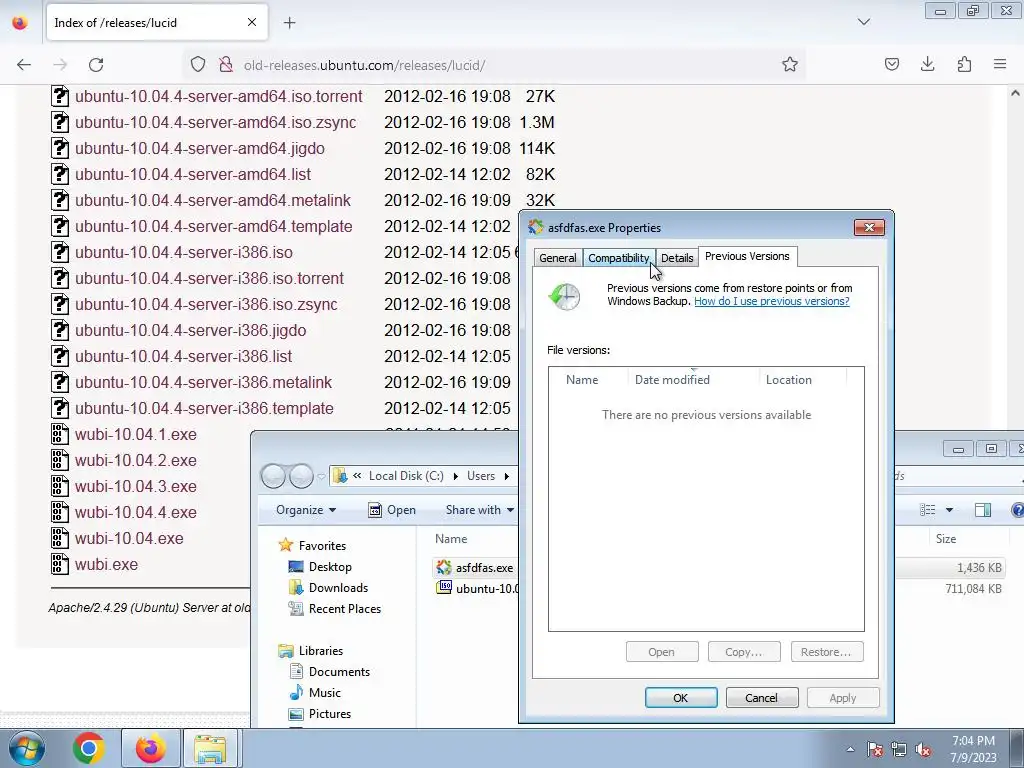Click the Firefox address bar URL
Screen dimensions: 1024x768
364,65
